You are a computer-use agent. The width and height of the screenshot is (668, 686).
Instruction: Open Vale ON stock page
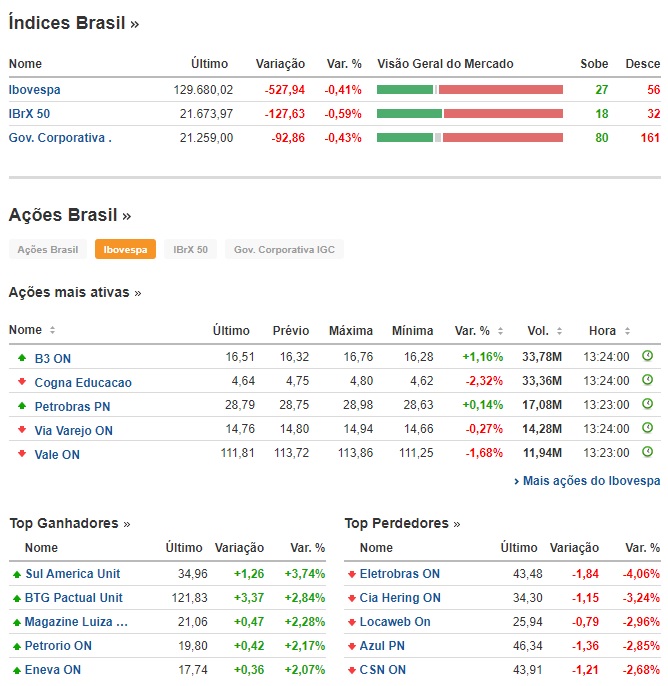tap(57, 455)
